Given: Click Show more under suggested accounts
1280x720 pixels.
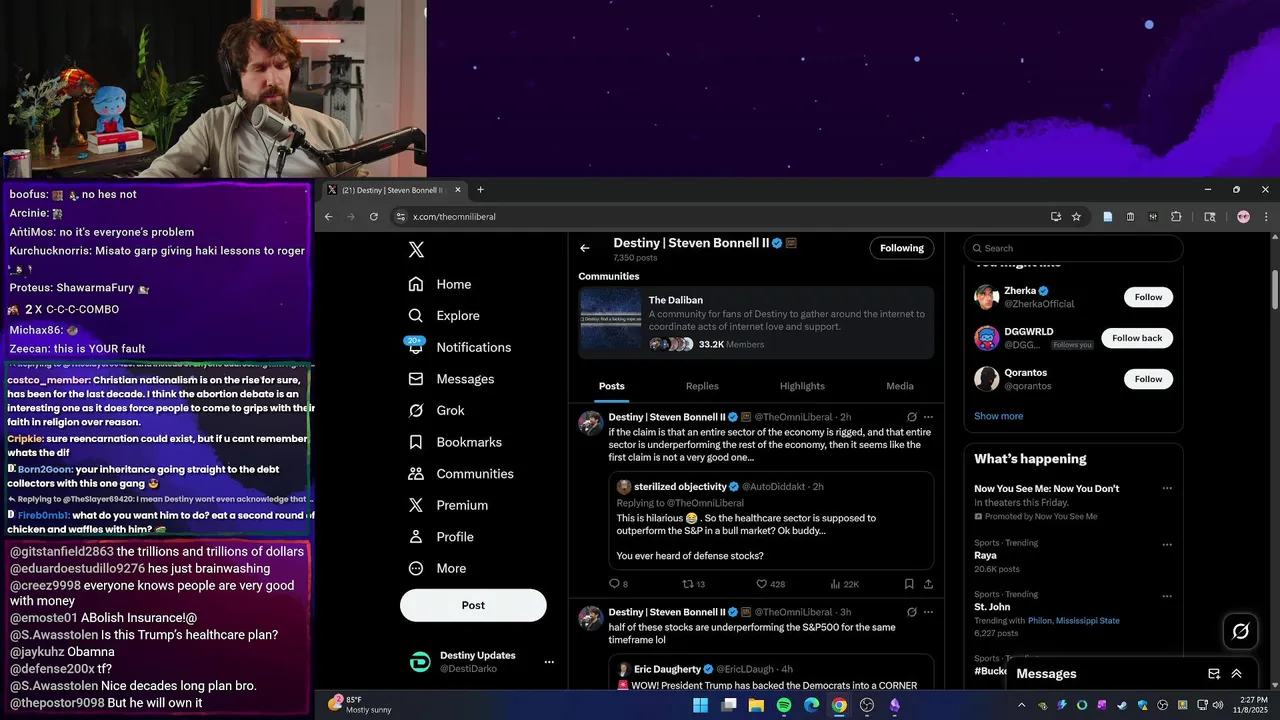Looking at the screenshot, I should (998, 416).
